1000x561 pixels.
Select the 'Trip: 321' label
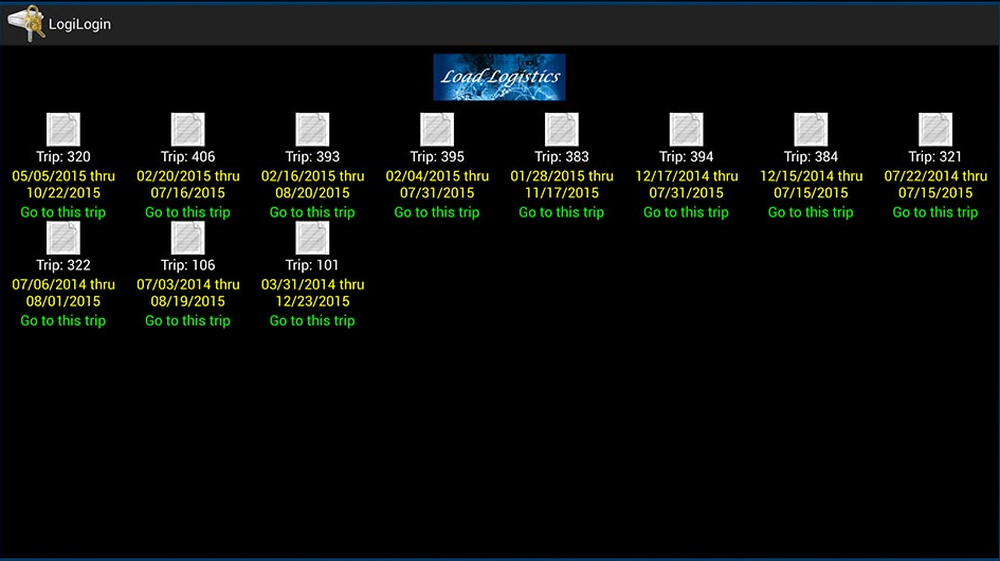[935, 157]
